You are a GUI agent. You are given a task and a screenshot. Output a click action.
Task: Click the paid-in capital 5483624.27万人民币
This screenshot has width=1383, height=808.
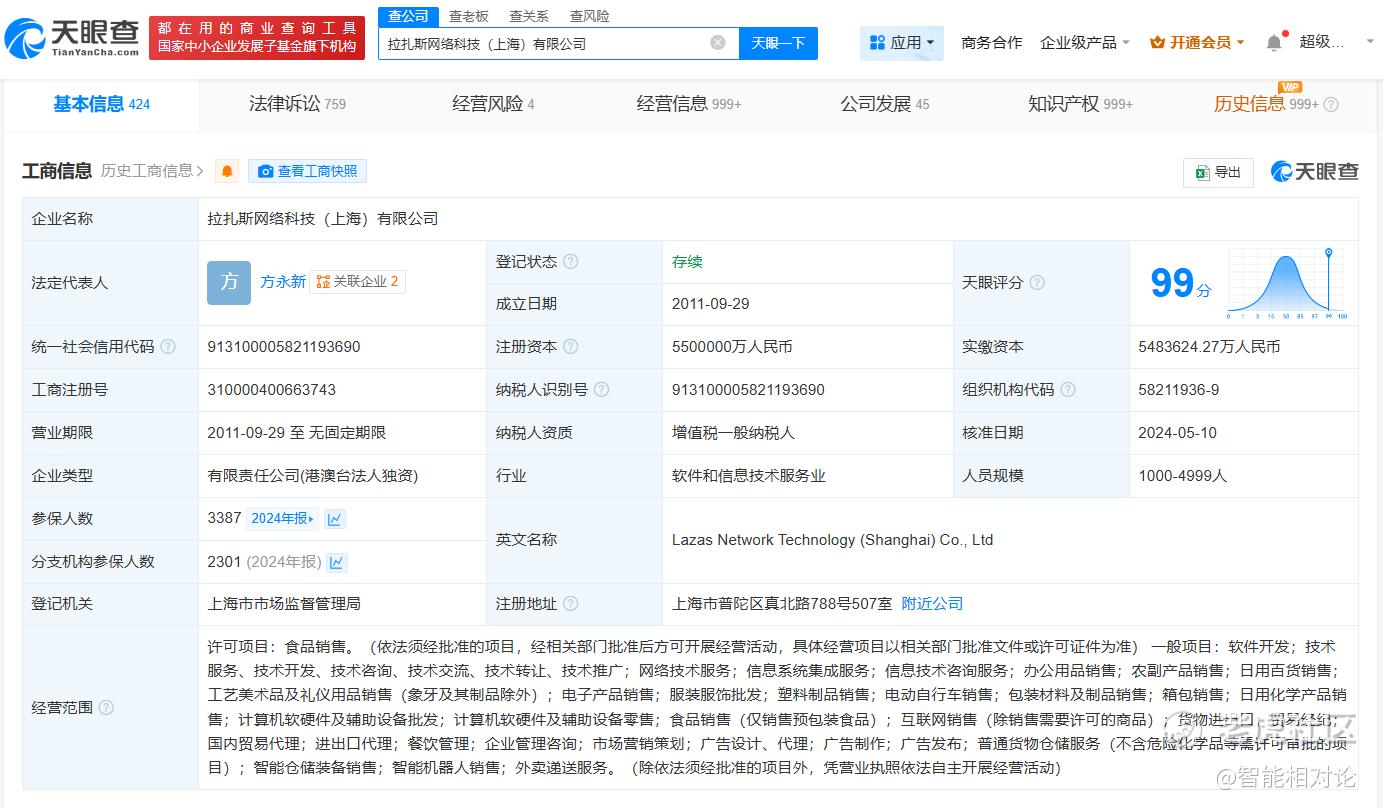[1209, 347]
